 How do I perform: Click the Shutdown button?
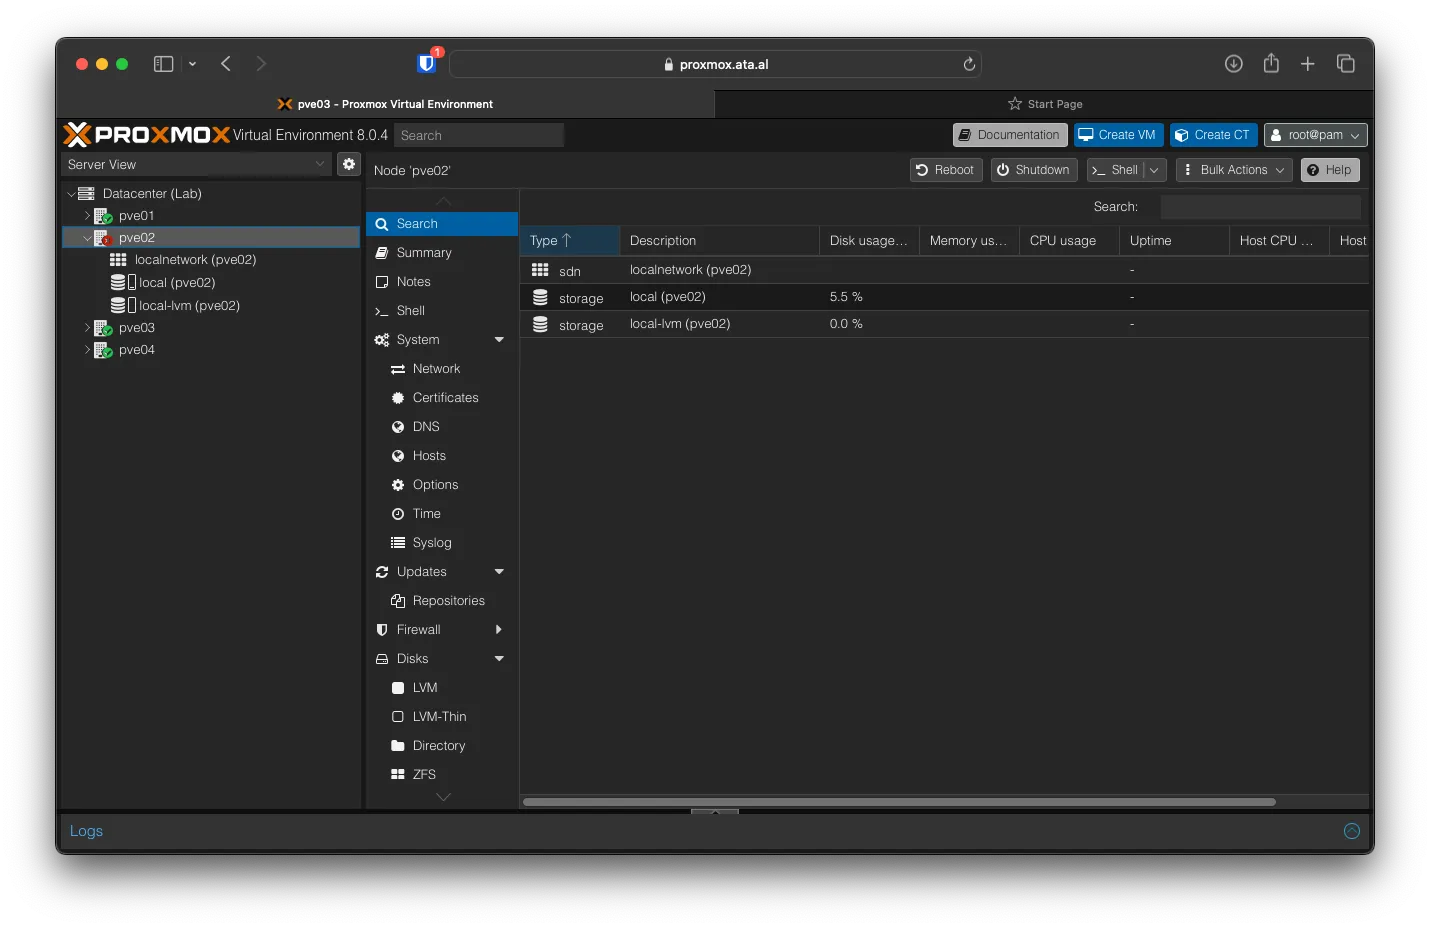[x=1033, y=170]
